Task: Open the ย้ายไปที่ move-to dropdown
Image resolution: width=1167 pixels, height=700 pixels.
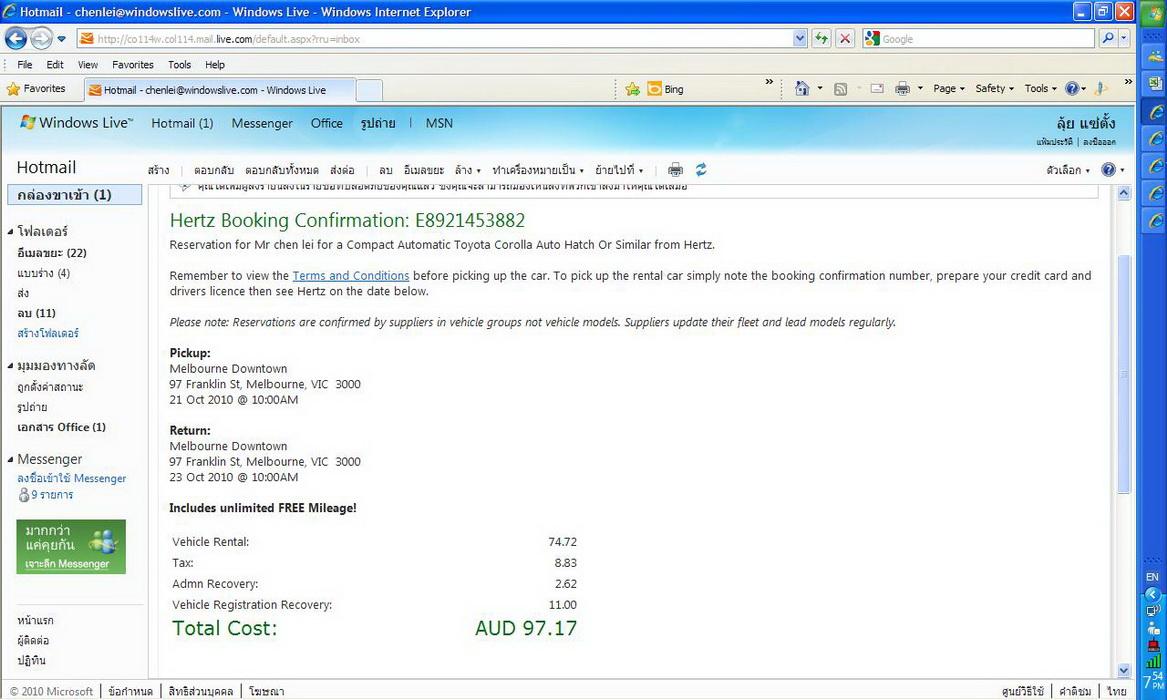Action: [619, 170]
